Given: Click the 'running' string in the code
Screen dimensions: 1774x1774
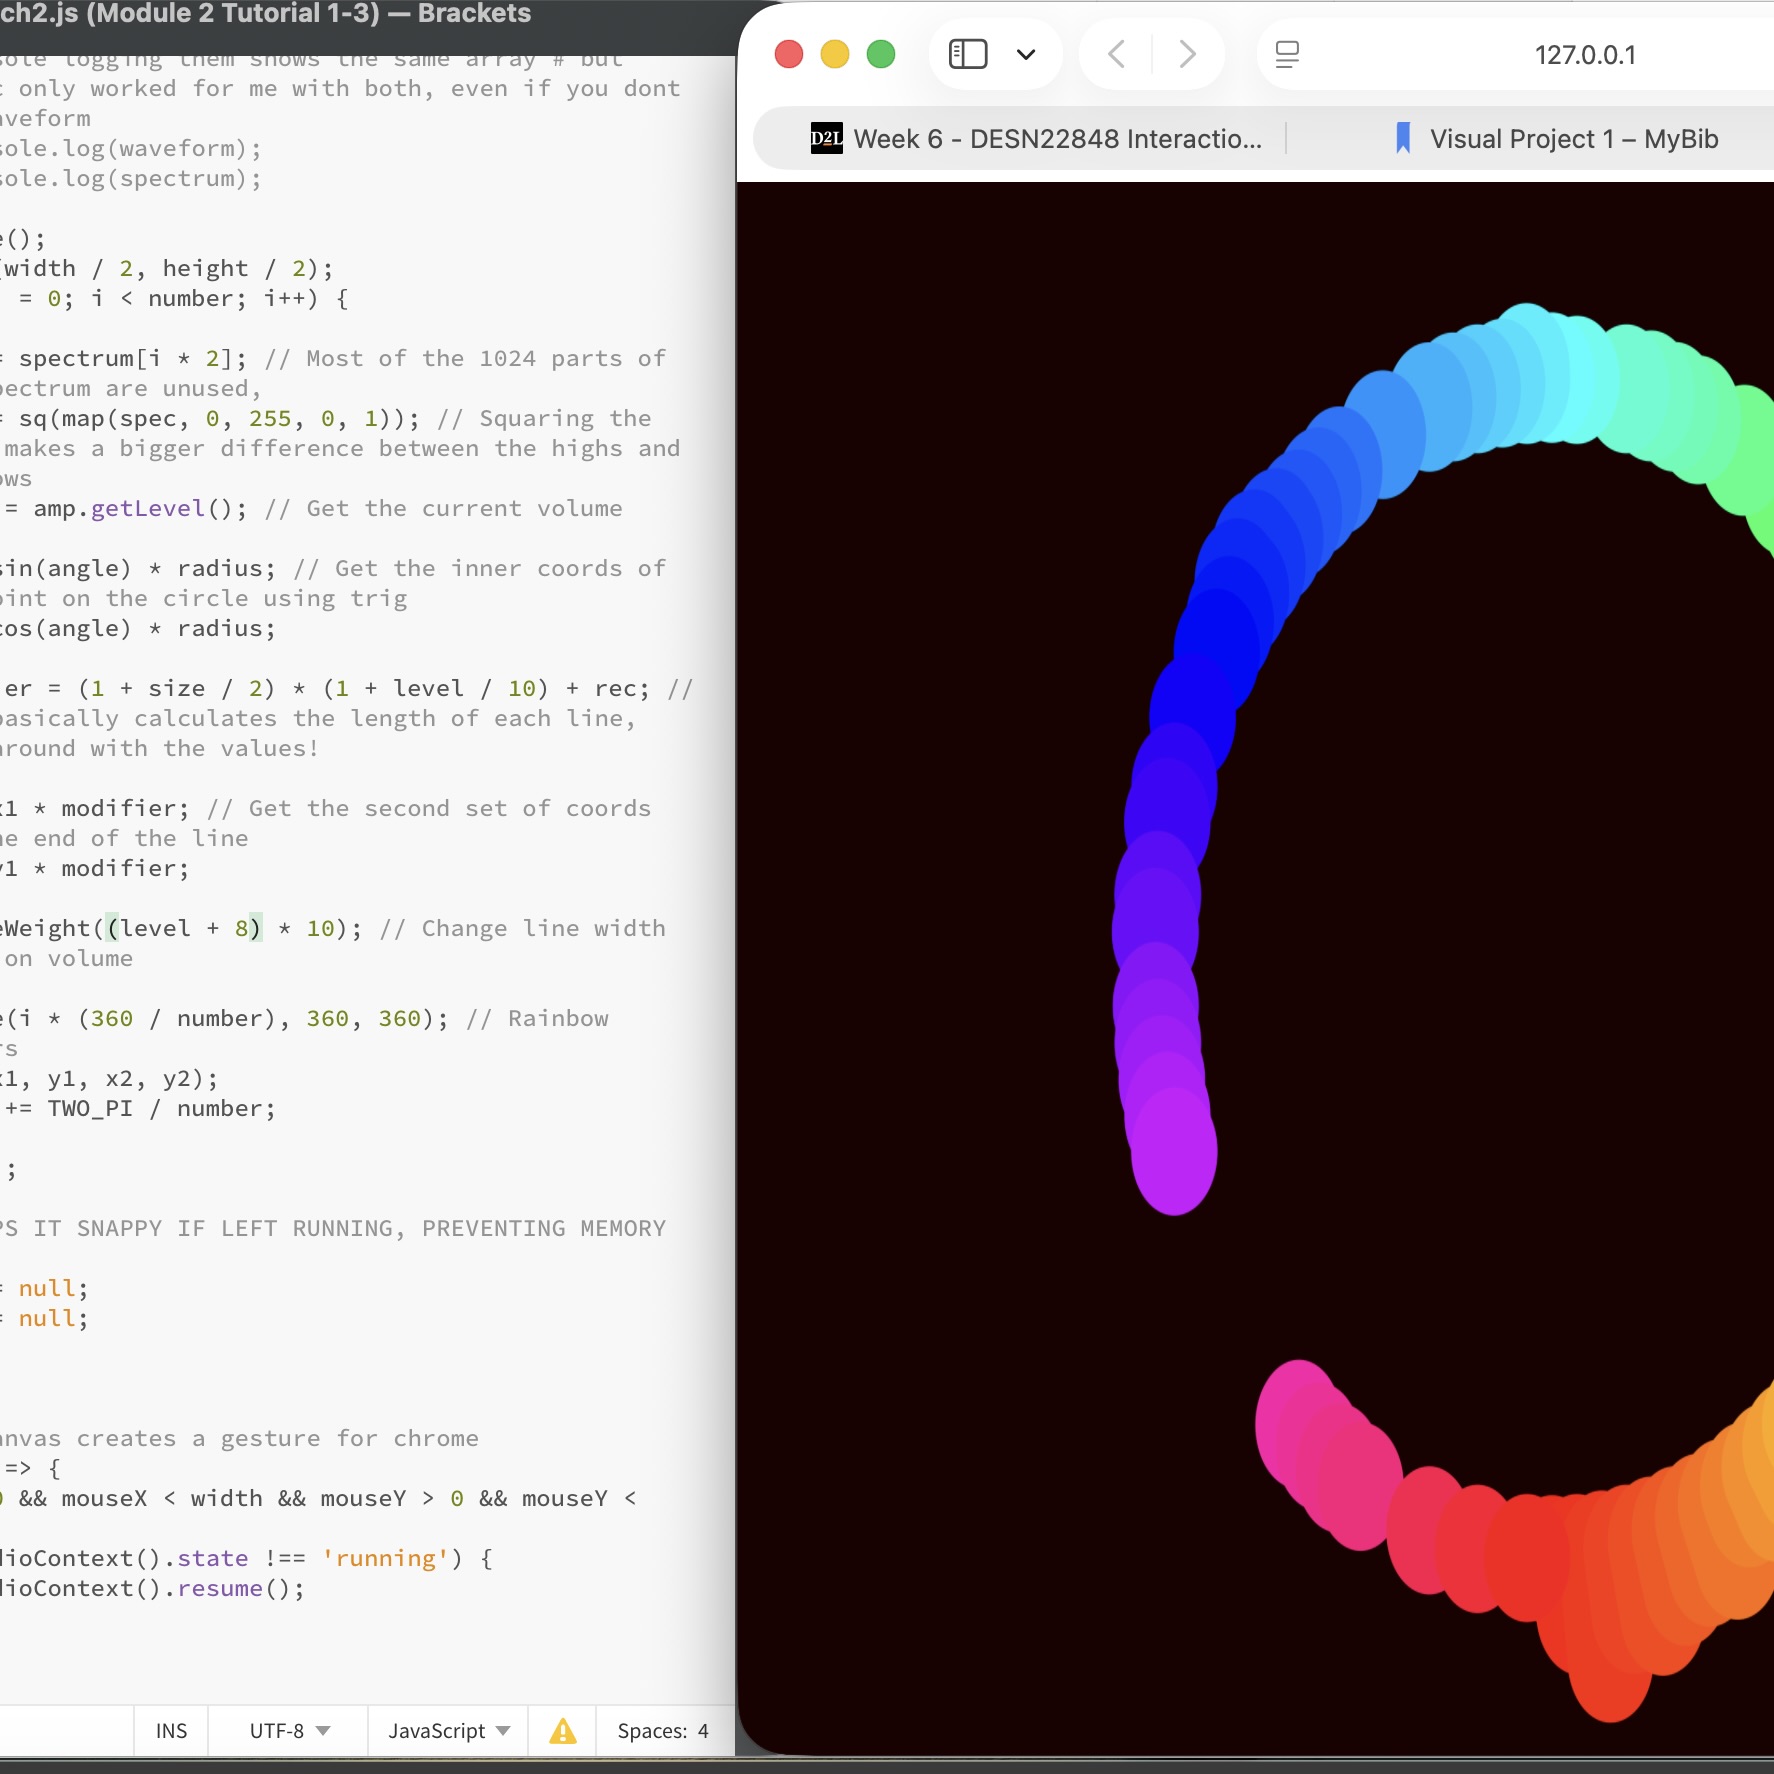Looking at the screenshot, I should pyautogui.click(x=385, y=1559).
